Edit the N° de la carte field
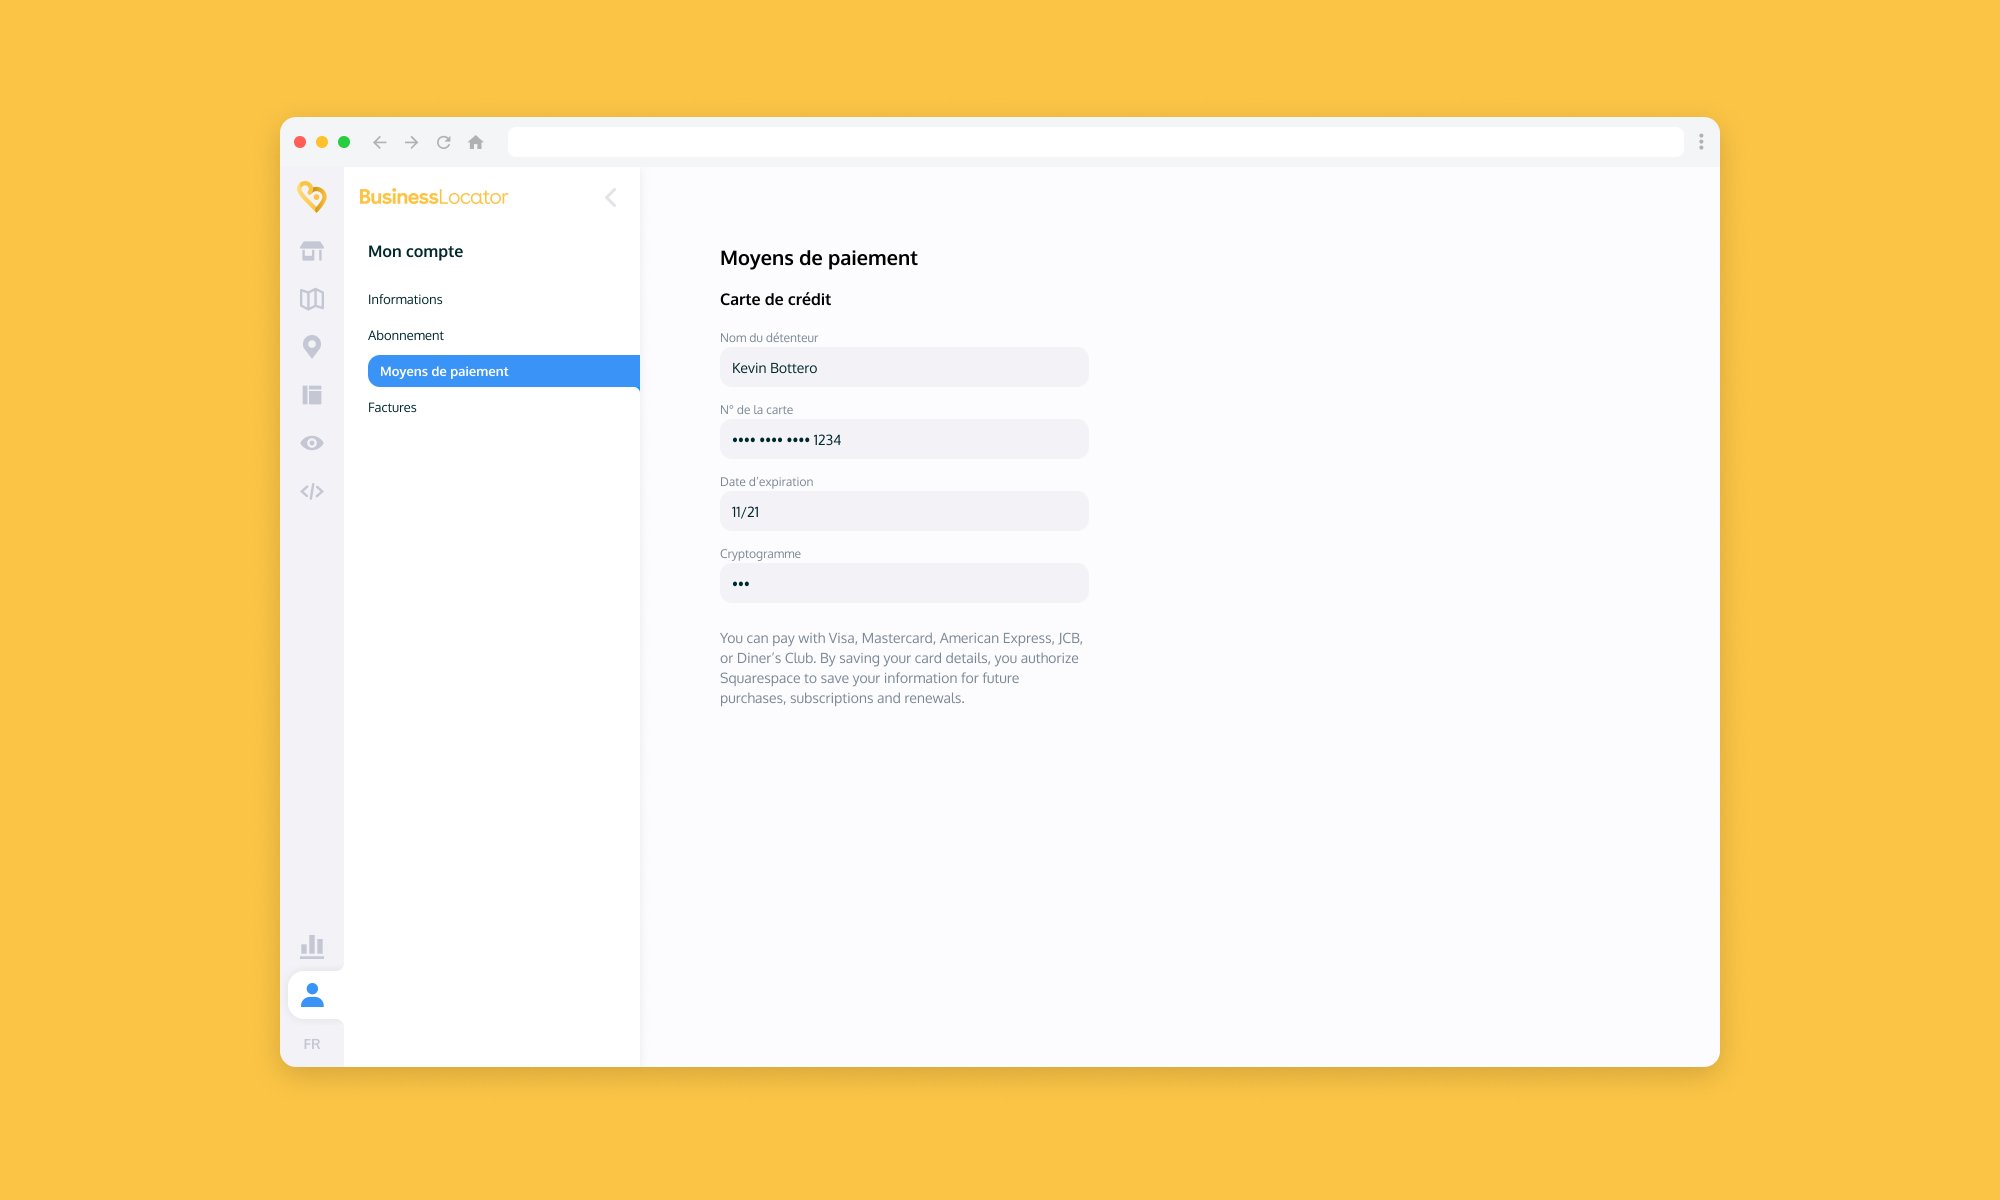2000x1200 pixels. pyautogui.click(x=904, y=439)
